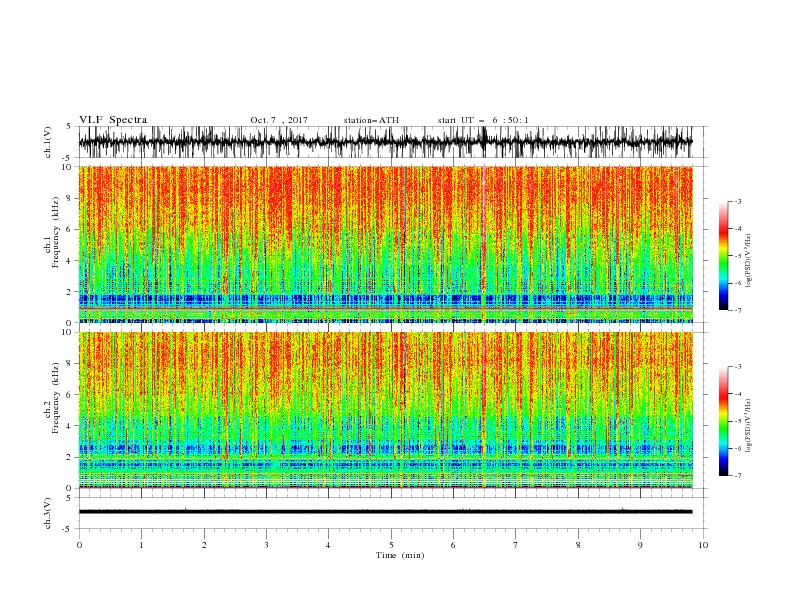
Task: Click the "ch.1(V)" waveform axis label
Action: [48, 142]
